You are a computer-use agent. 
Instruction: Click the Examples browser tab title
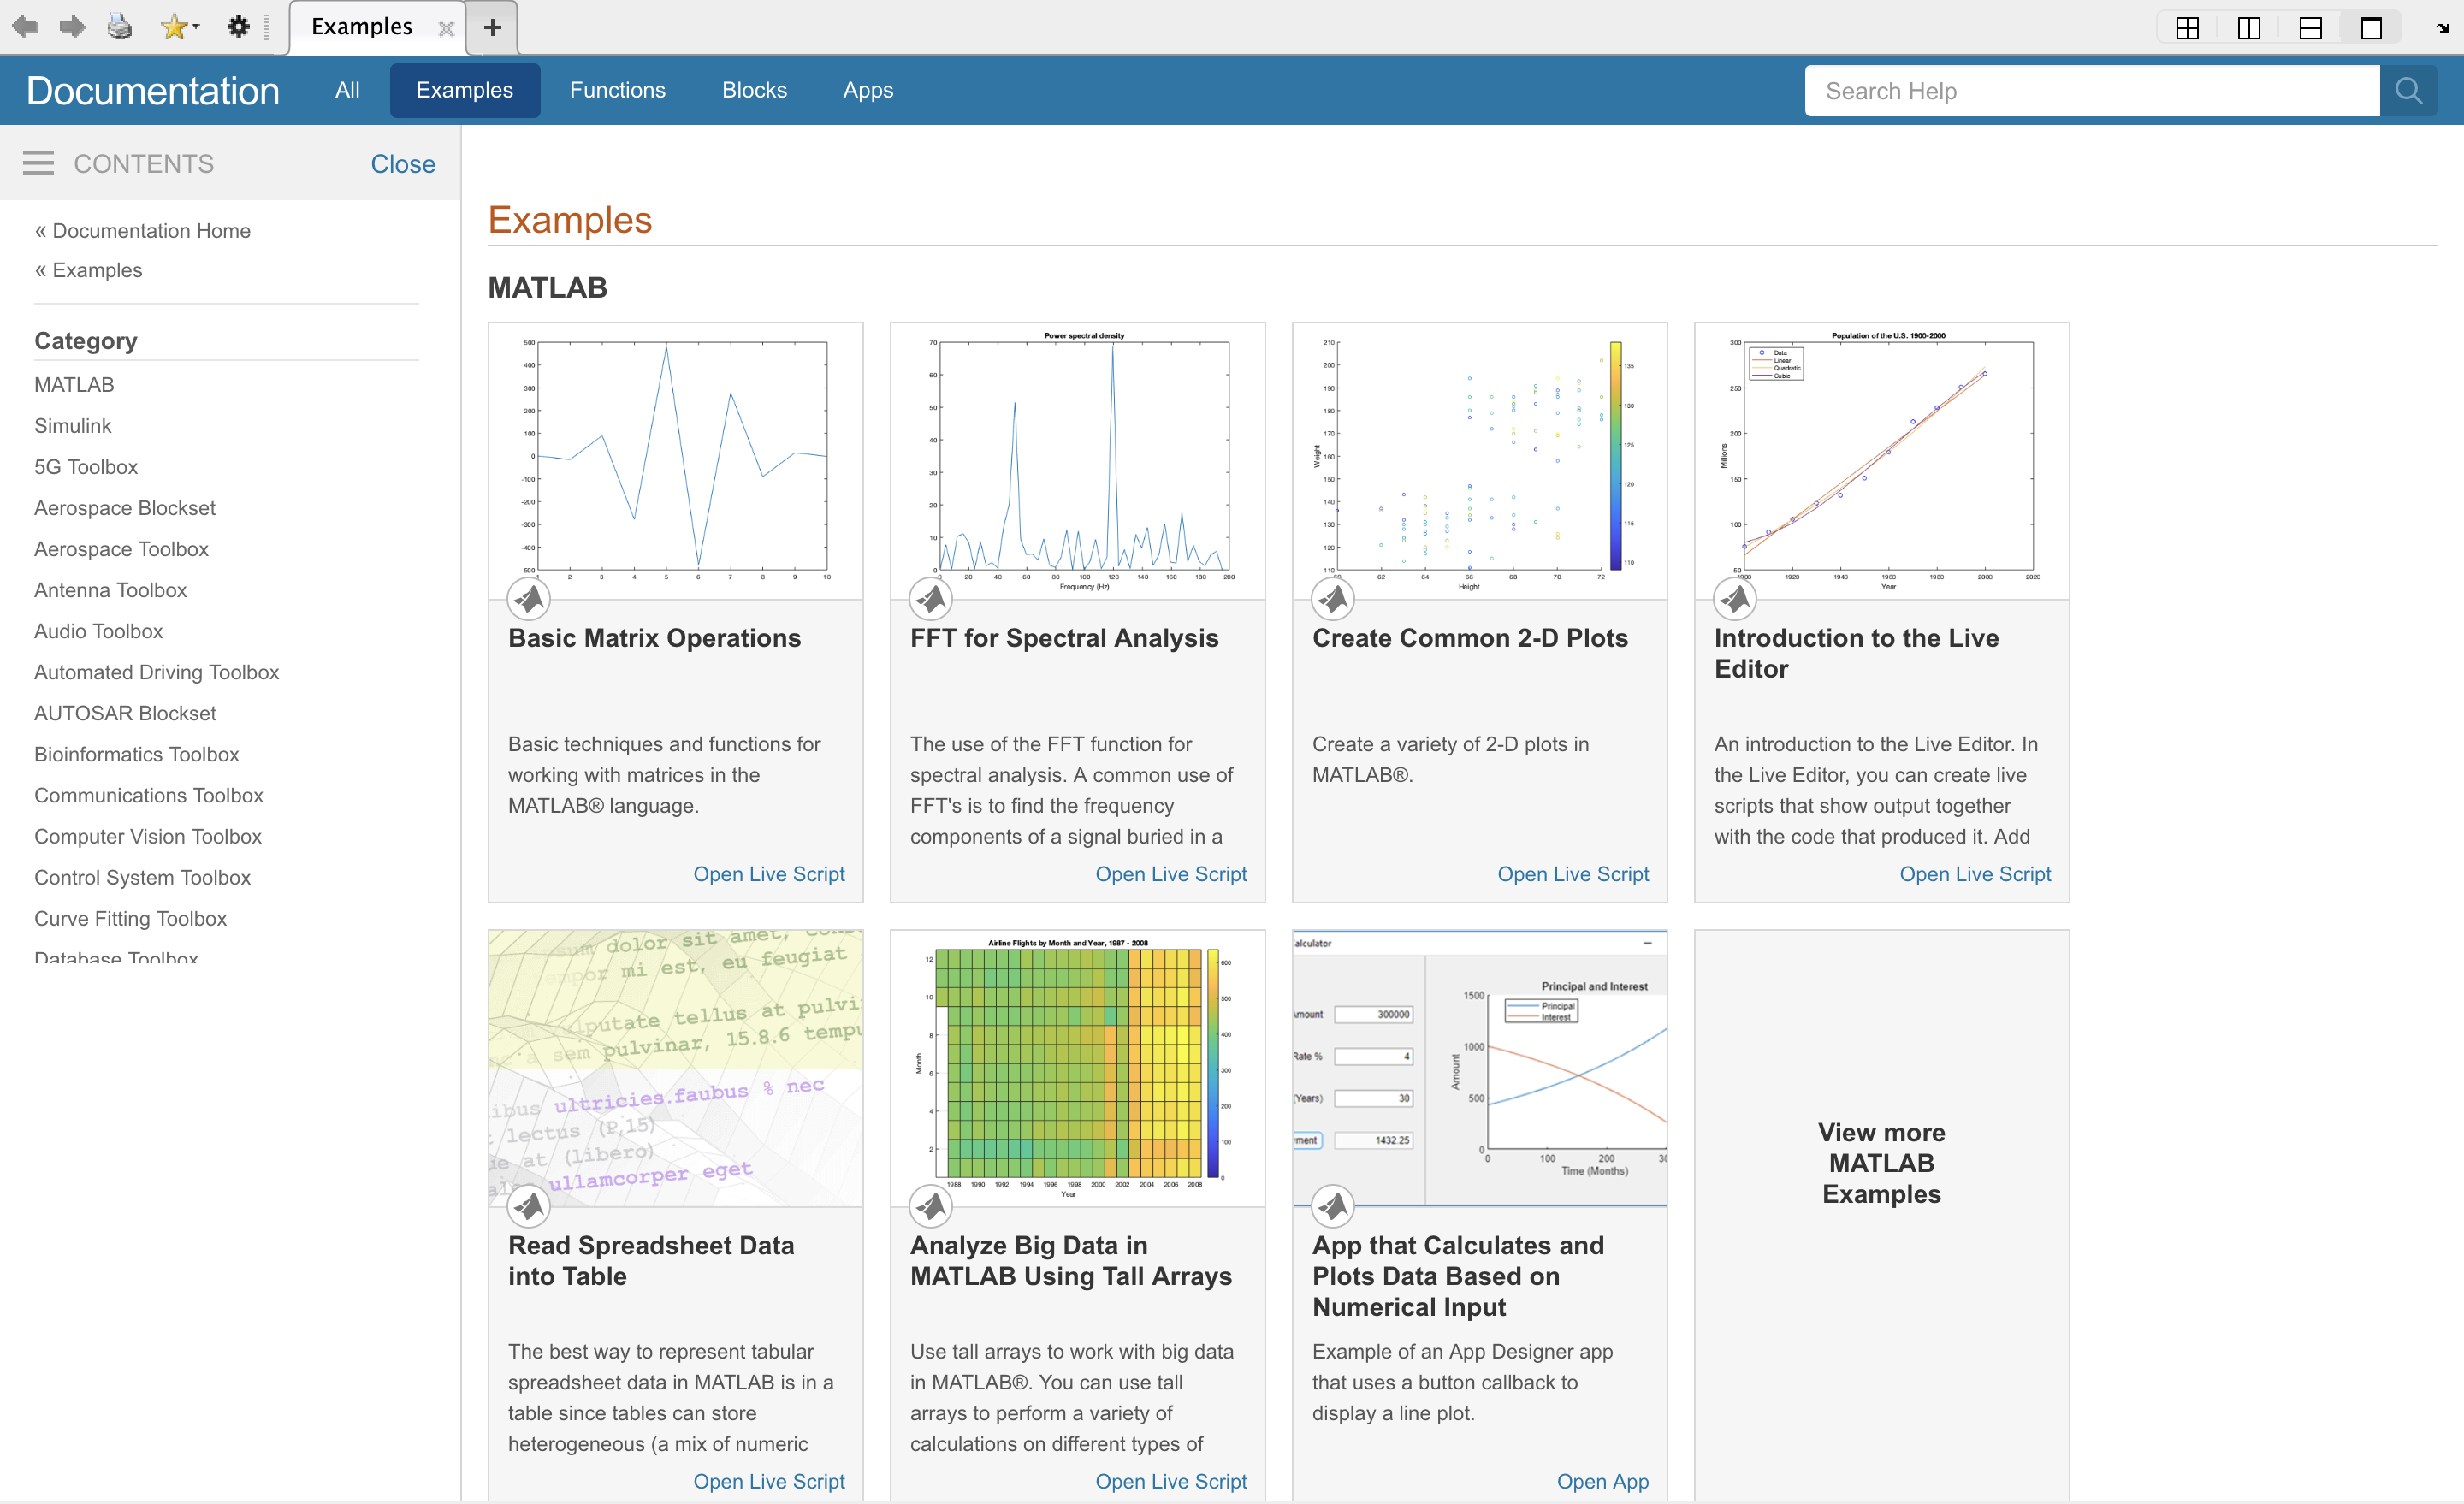pyautogui.click(x=362, y=27)
